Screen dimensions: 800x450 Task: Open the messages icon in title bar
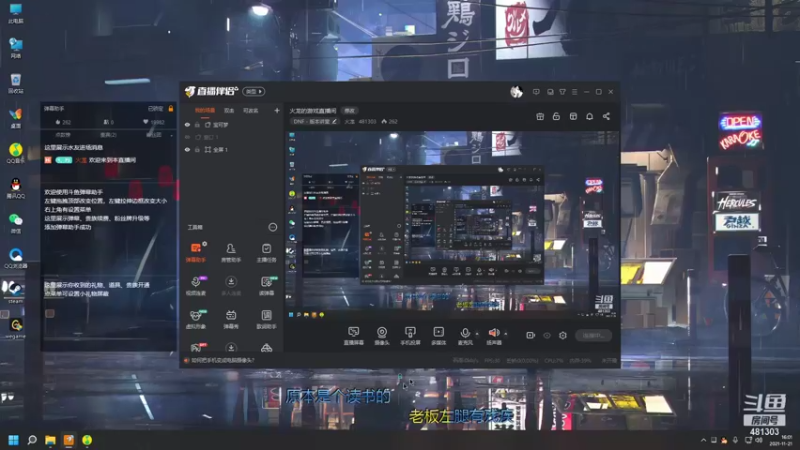(x=536, y=92)
